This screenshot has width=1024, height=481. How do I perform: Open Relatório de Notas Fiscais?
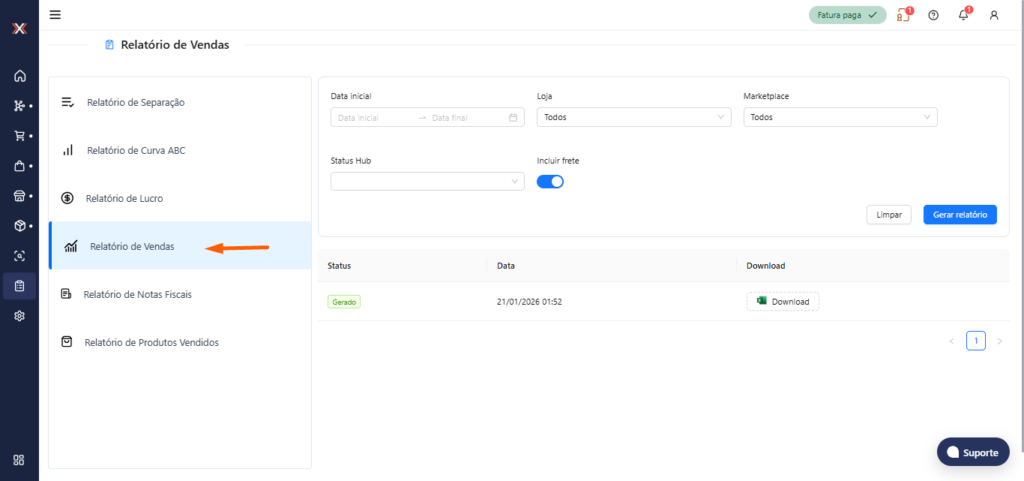pos(137,294)
